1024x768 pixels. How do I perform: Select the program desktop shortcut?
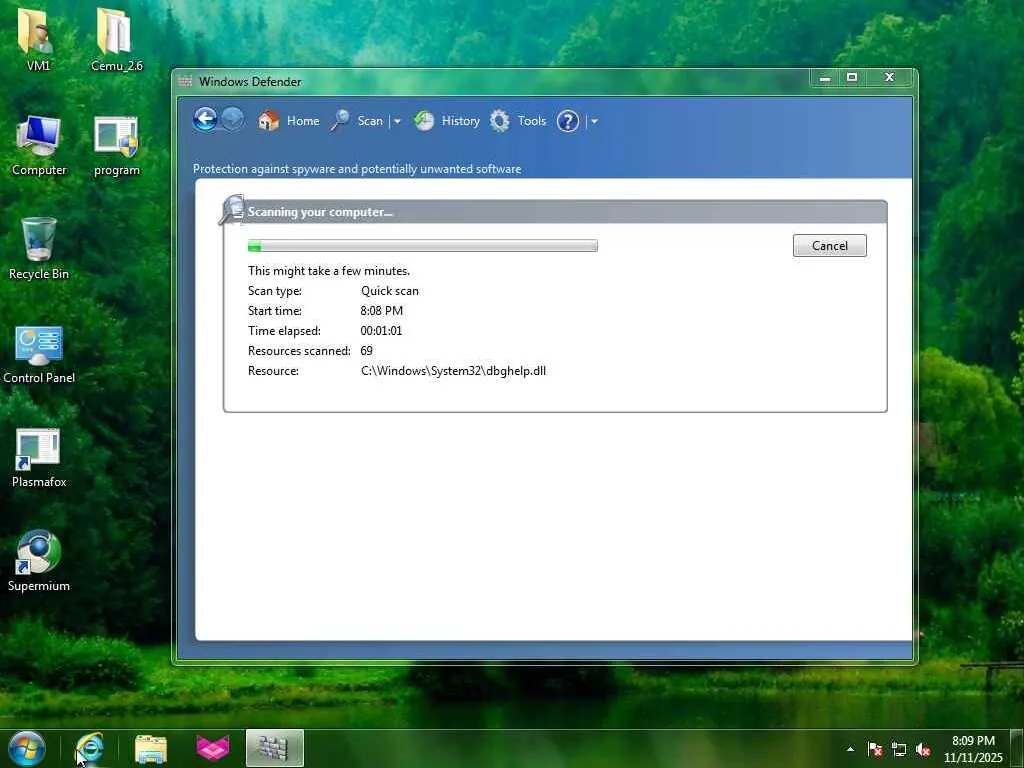(116, 145)
